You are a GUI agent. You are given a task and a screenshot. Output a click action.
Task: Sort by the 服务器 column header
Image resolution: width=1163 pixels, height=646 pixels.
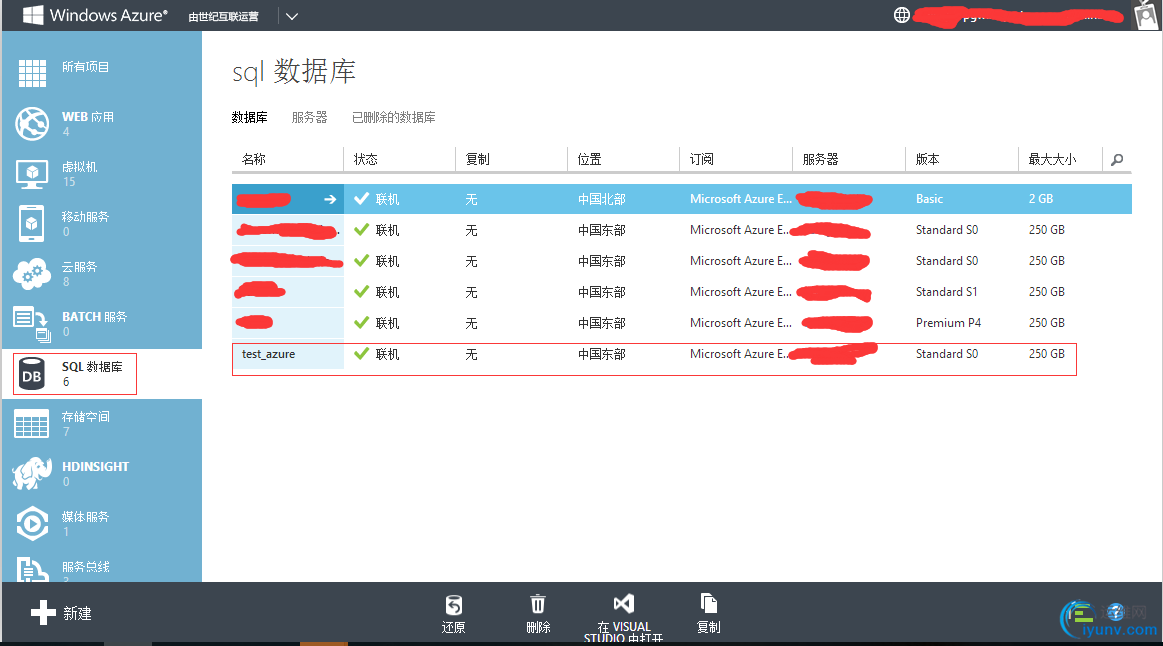pyautogui.click(x=820, y=159)
